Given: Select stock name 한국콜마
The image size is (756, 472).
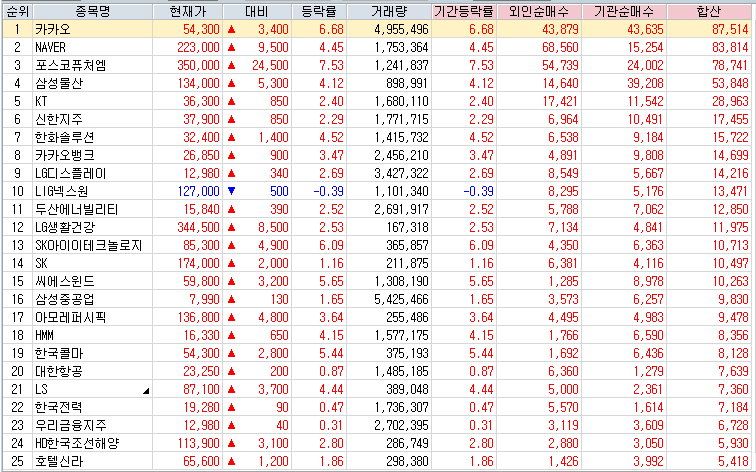Looking at the screenshot, I should pyautogui.click(x=59, y=353).
